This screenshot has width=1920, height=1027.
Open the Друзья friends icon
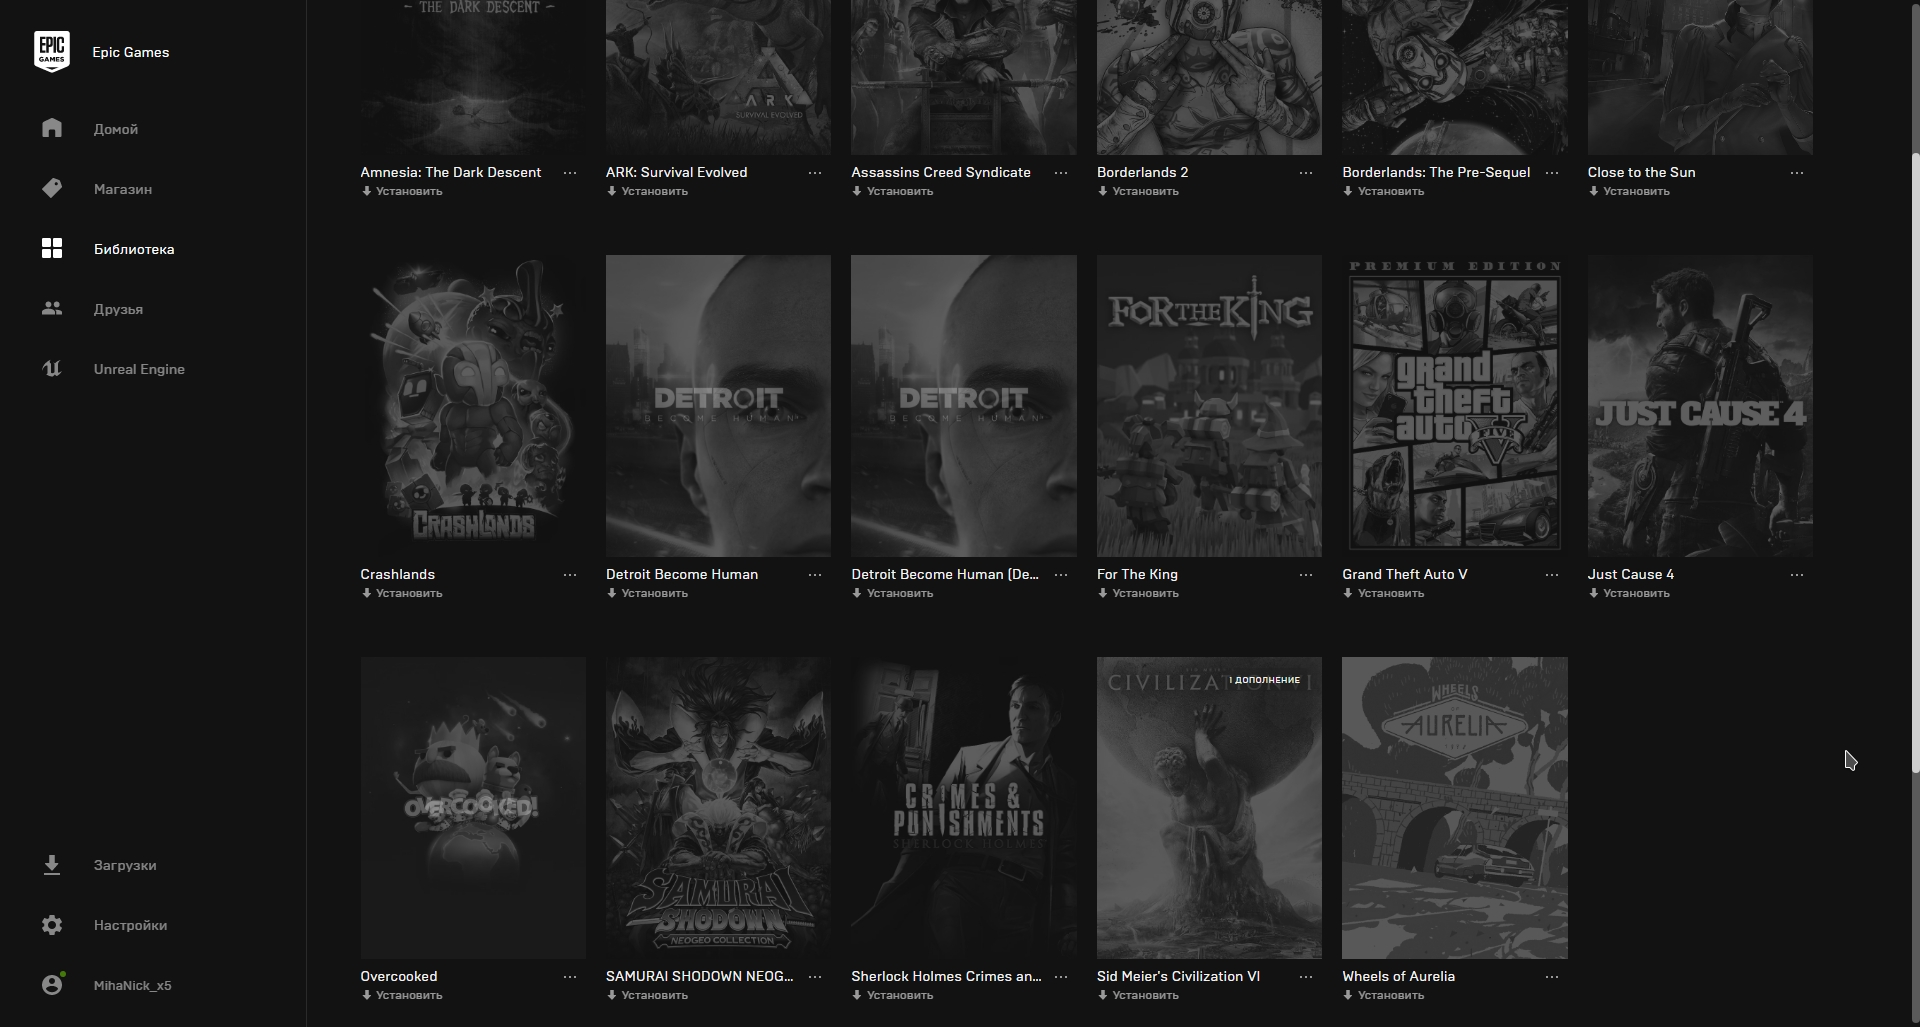pyautogui.click(x=52, y=308)
